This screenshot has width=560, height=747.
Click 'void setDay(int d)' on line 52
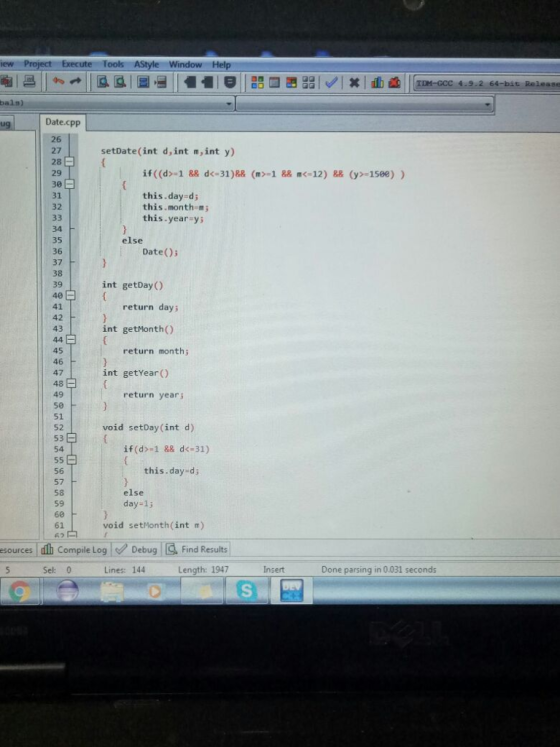tap(149, 428)
